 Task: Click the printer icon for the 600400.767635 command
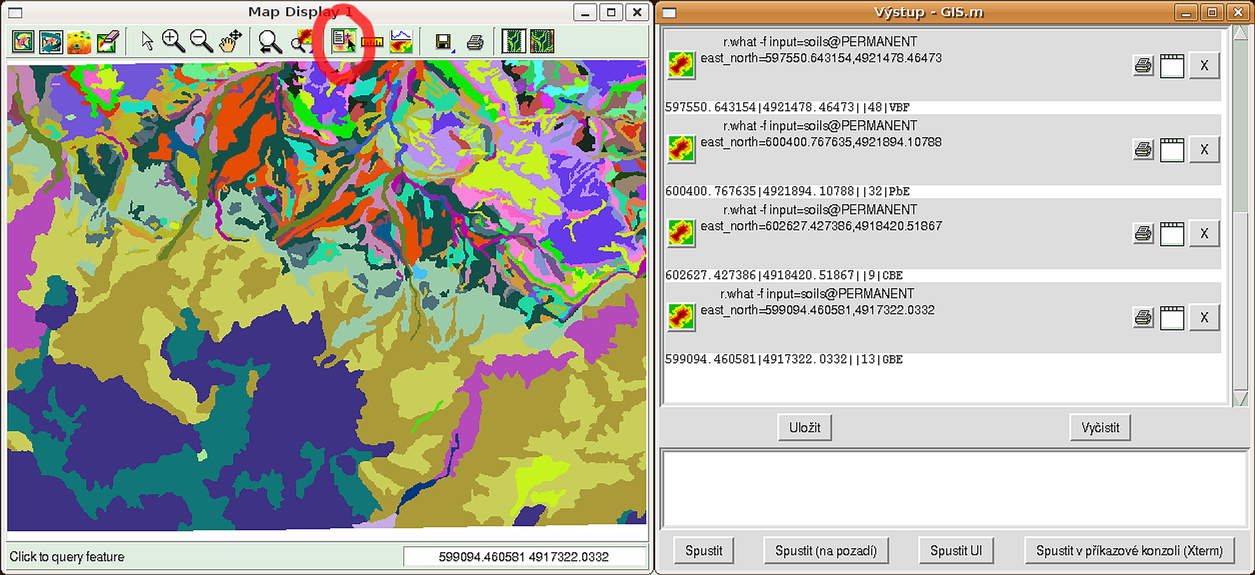click(x=1143, y=150)
